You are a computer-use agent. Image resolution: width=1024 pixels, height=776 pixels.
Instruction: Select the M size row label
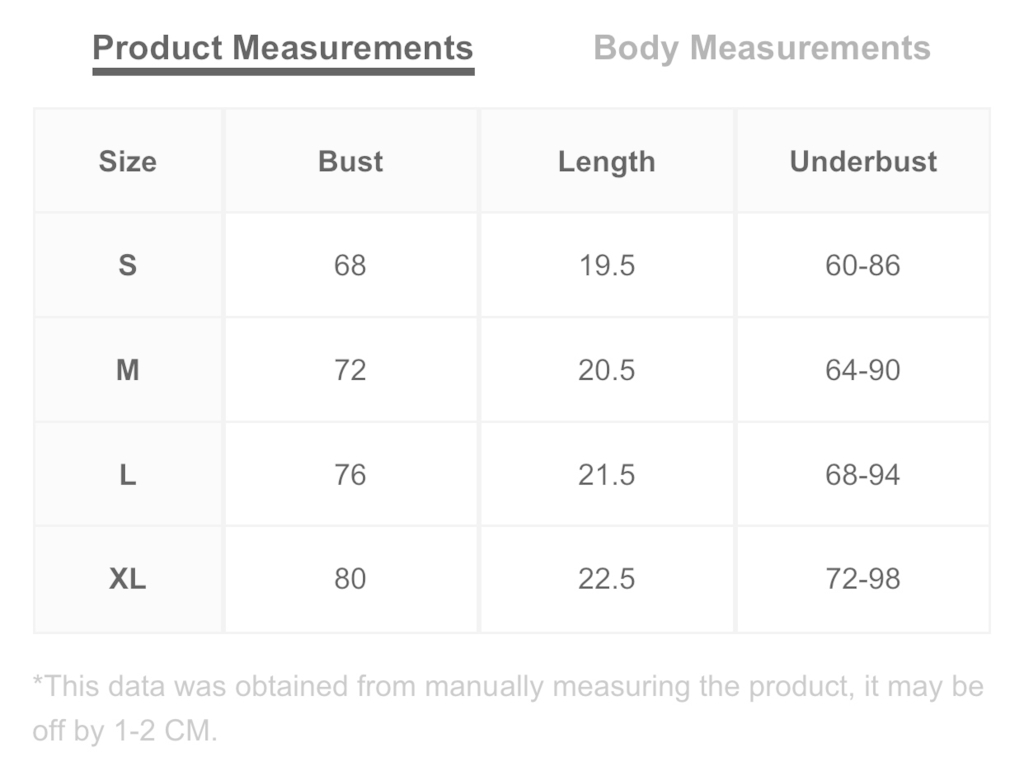[128, 370]
